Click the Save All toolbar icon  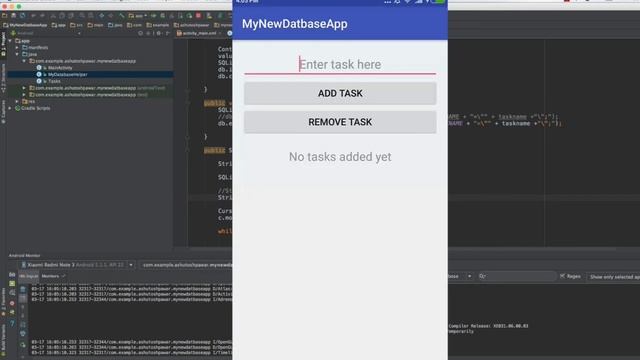click(x=13, y=16)
